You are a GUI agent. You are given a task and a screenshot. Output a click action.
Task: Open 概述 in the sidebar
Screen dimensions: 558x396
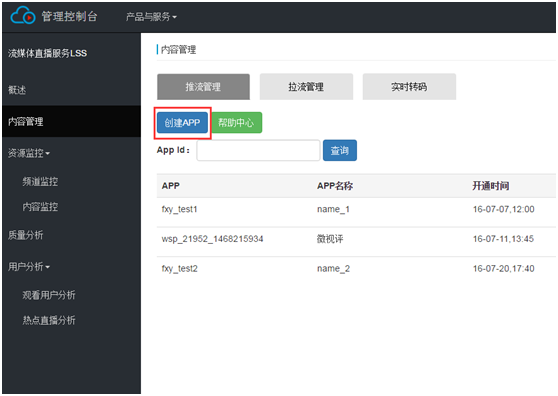pyautogui.click(x=17, y=90)
